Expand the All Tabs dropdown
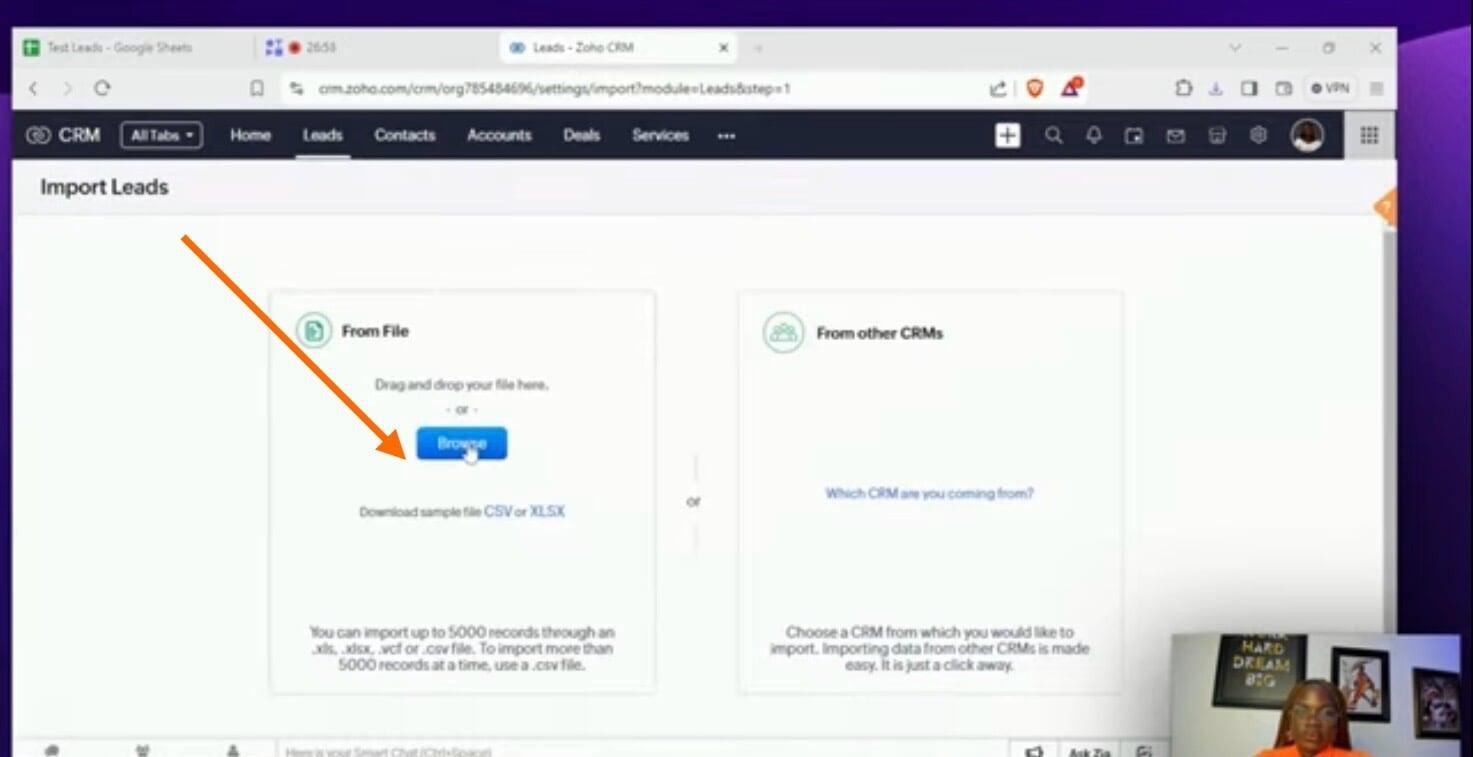This screenshot has width=1473, height=757. (161, 135)
